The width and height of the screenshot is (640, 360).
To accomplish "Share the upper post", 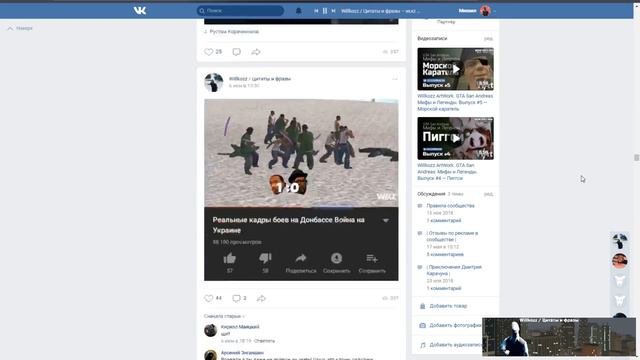I will (256, 52).
